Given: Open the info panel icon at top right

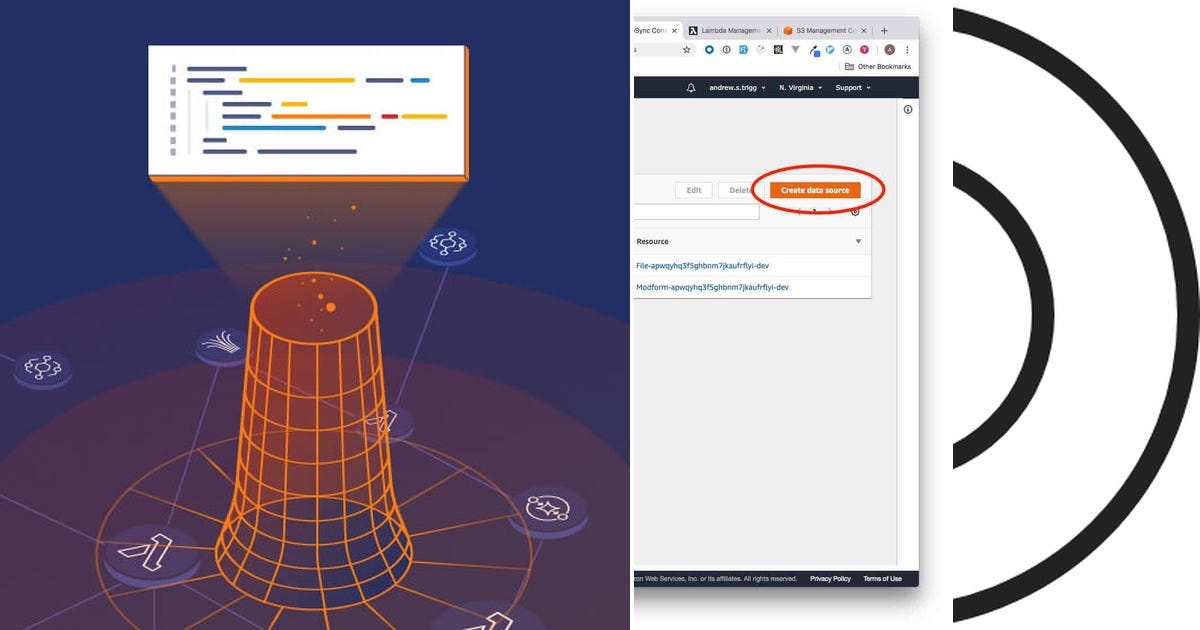Looking at the screenshot, I should coord(908,107).
